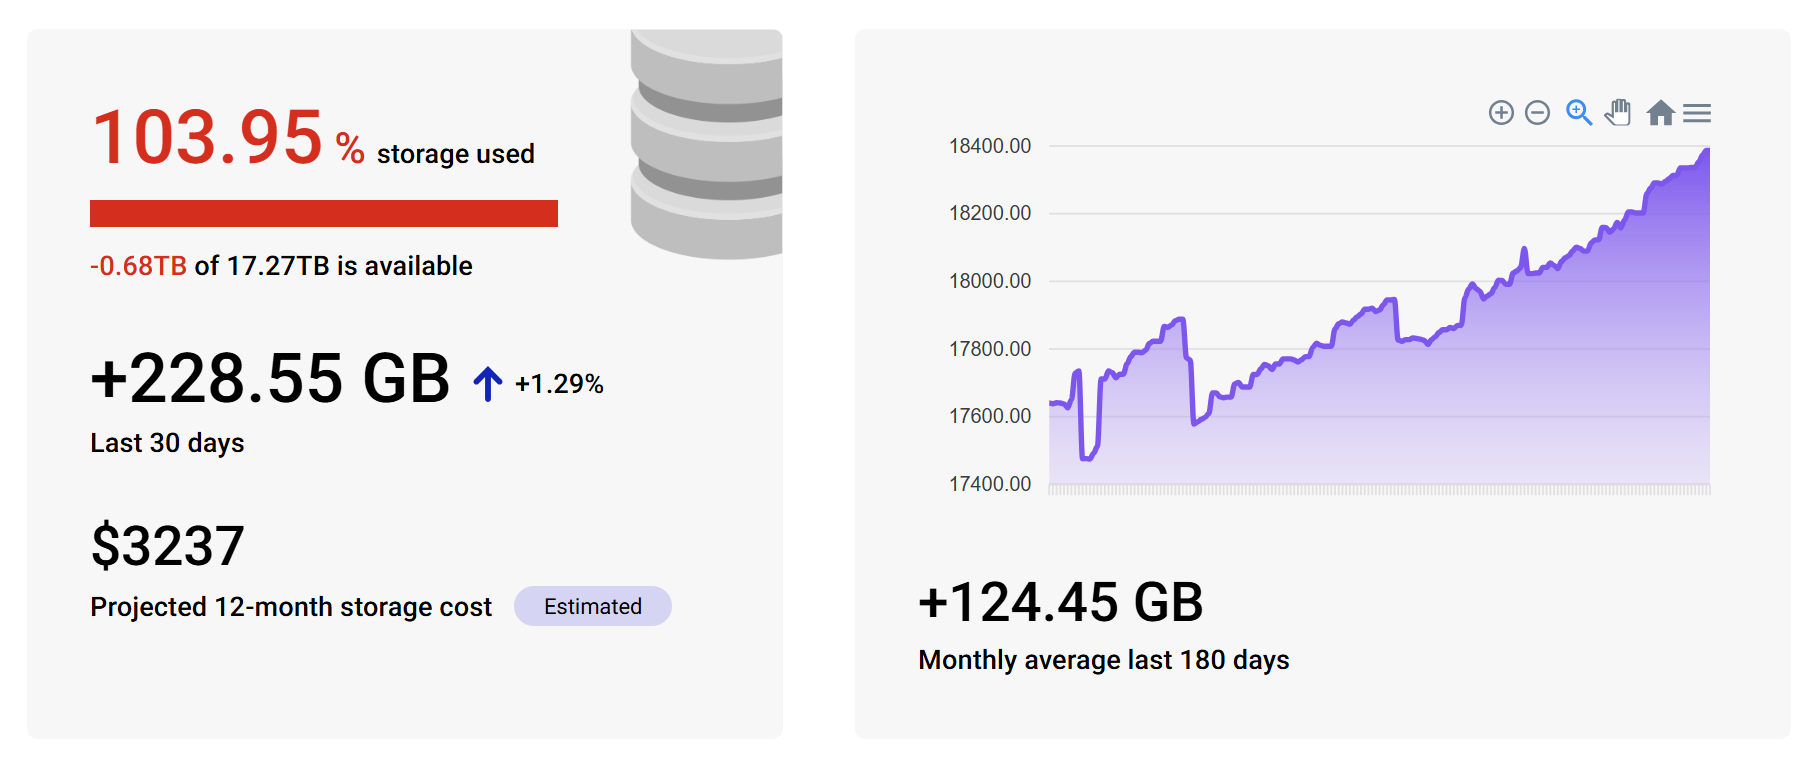
Task: Open the Last 30 days period selector
Action: [x=166, y=442]
